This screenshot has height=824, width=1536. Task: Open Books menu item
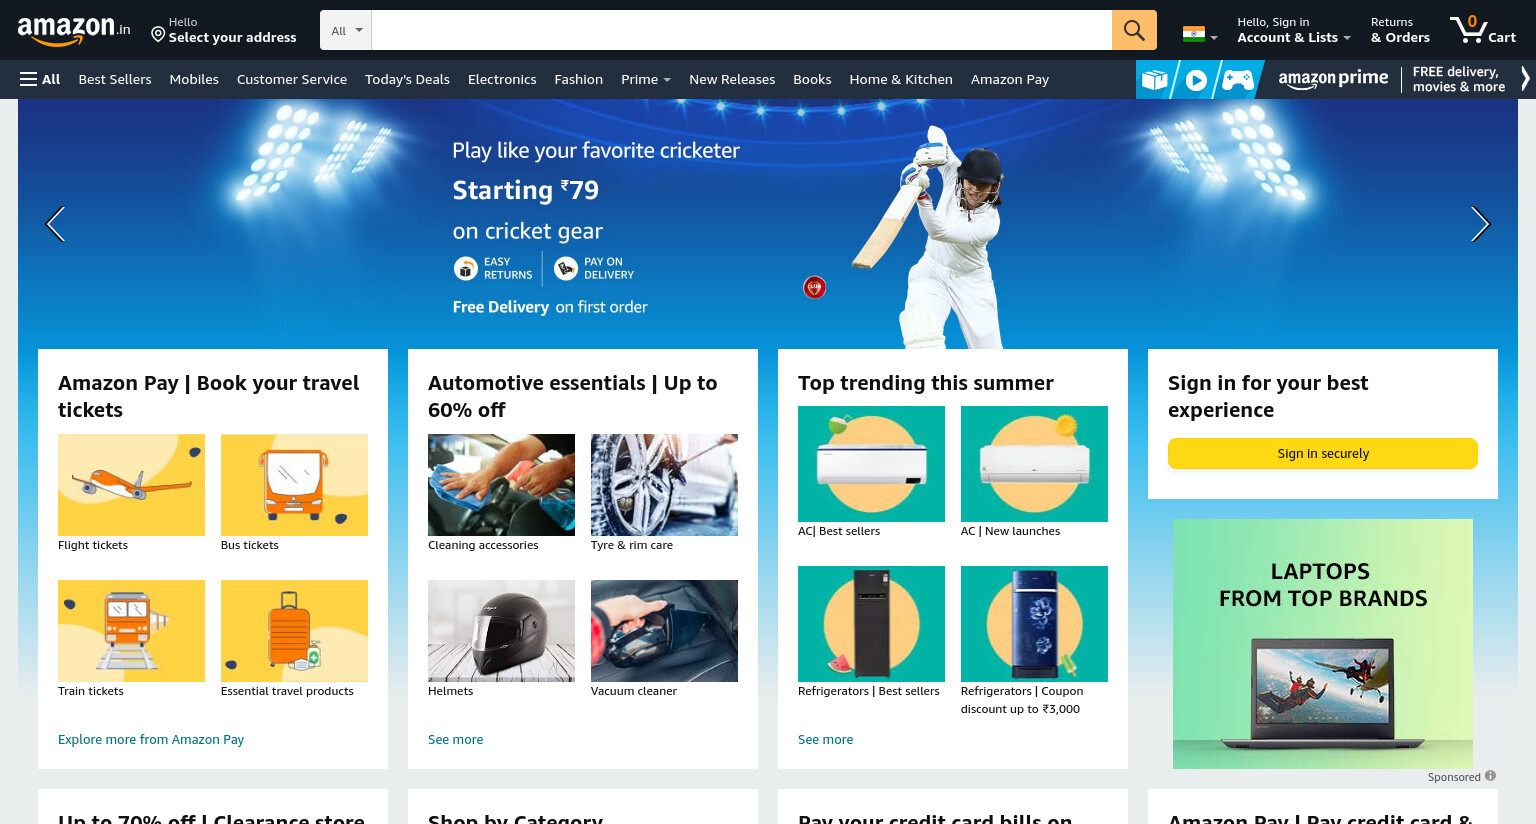(812, 79)
